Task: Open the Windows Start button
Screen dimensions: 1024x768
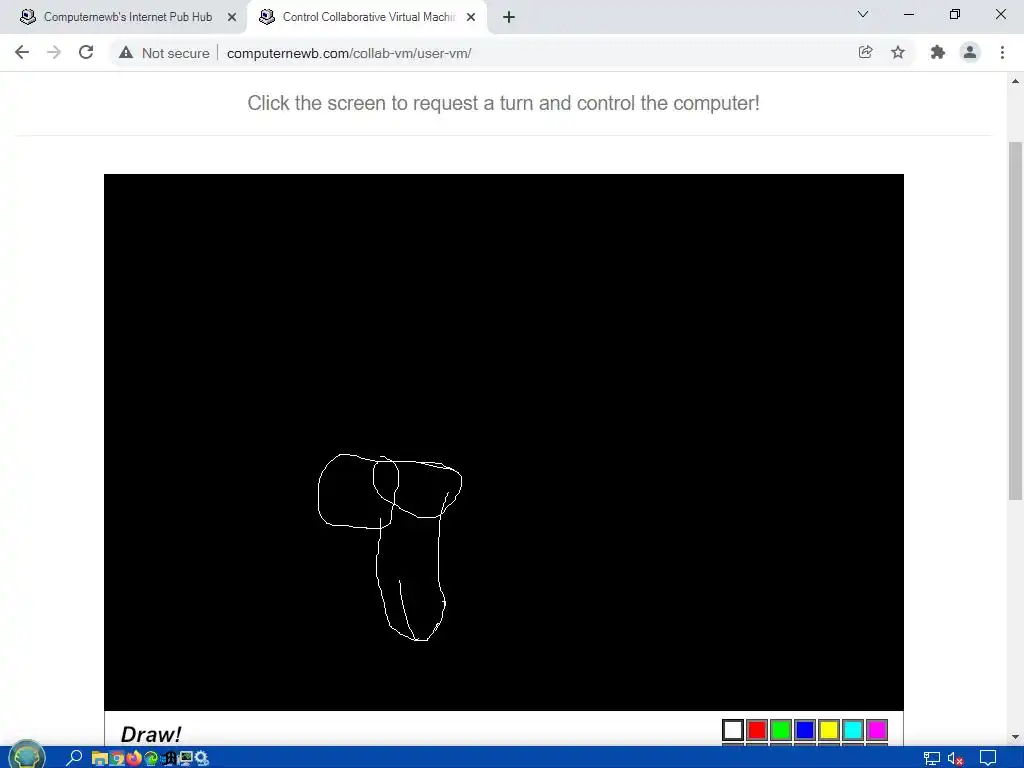Action: (x=27, y=756)
